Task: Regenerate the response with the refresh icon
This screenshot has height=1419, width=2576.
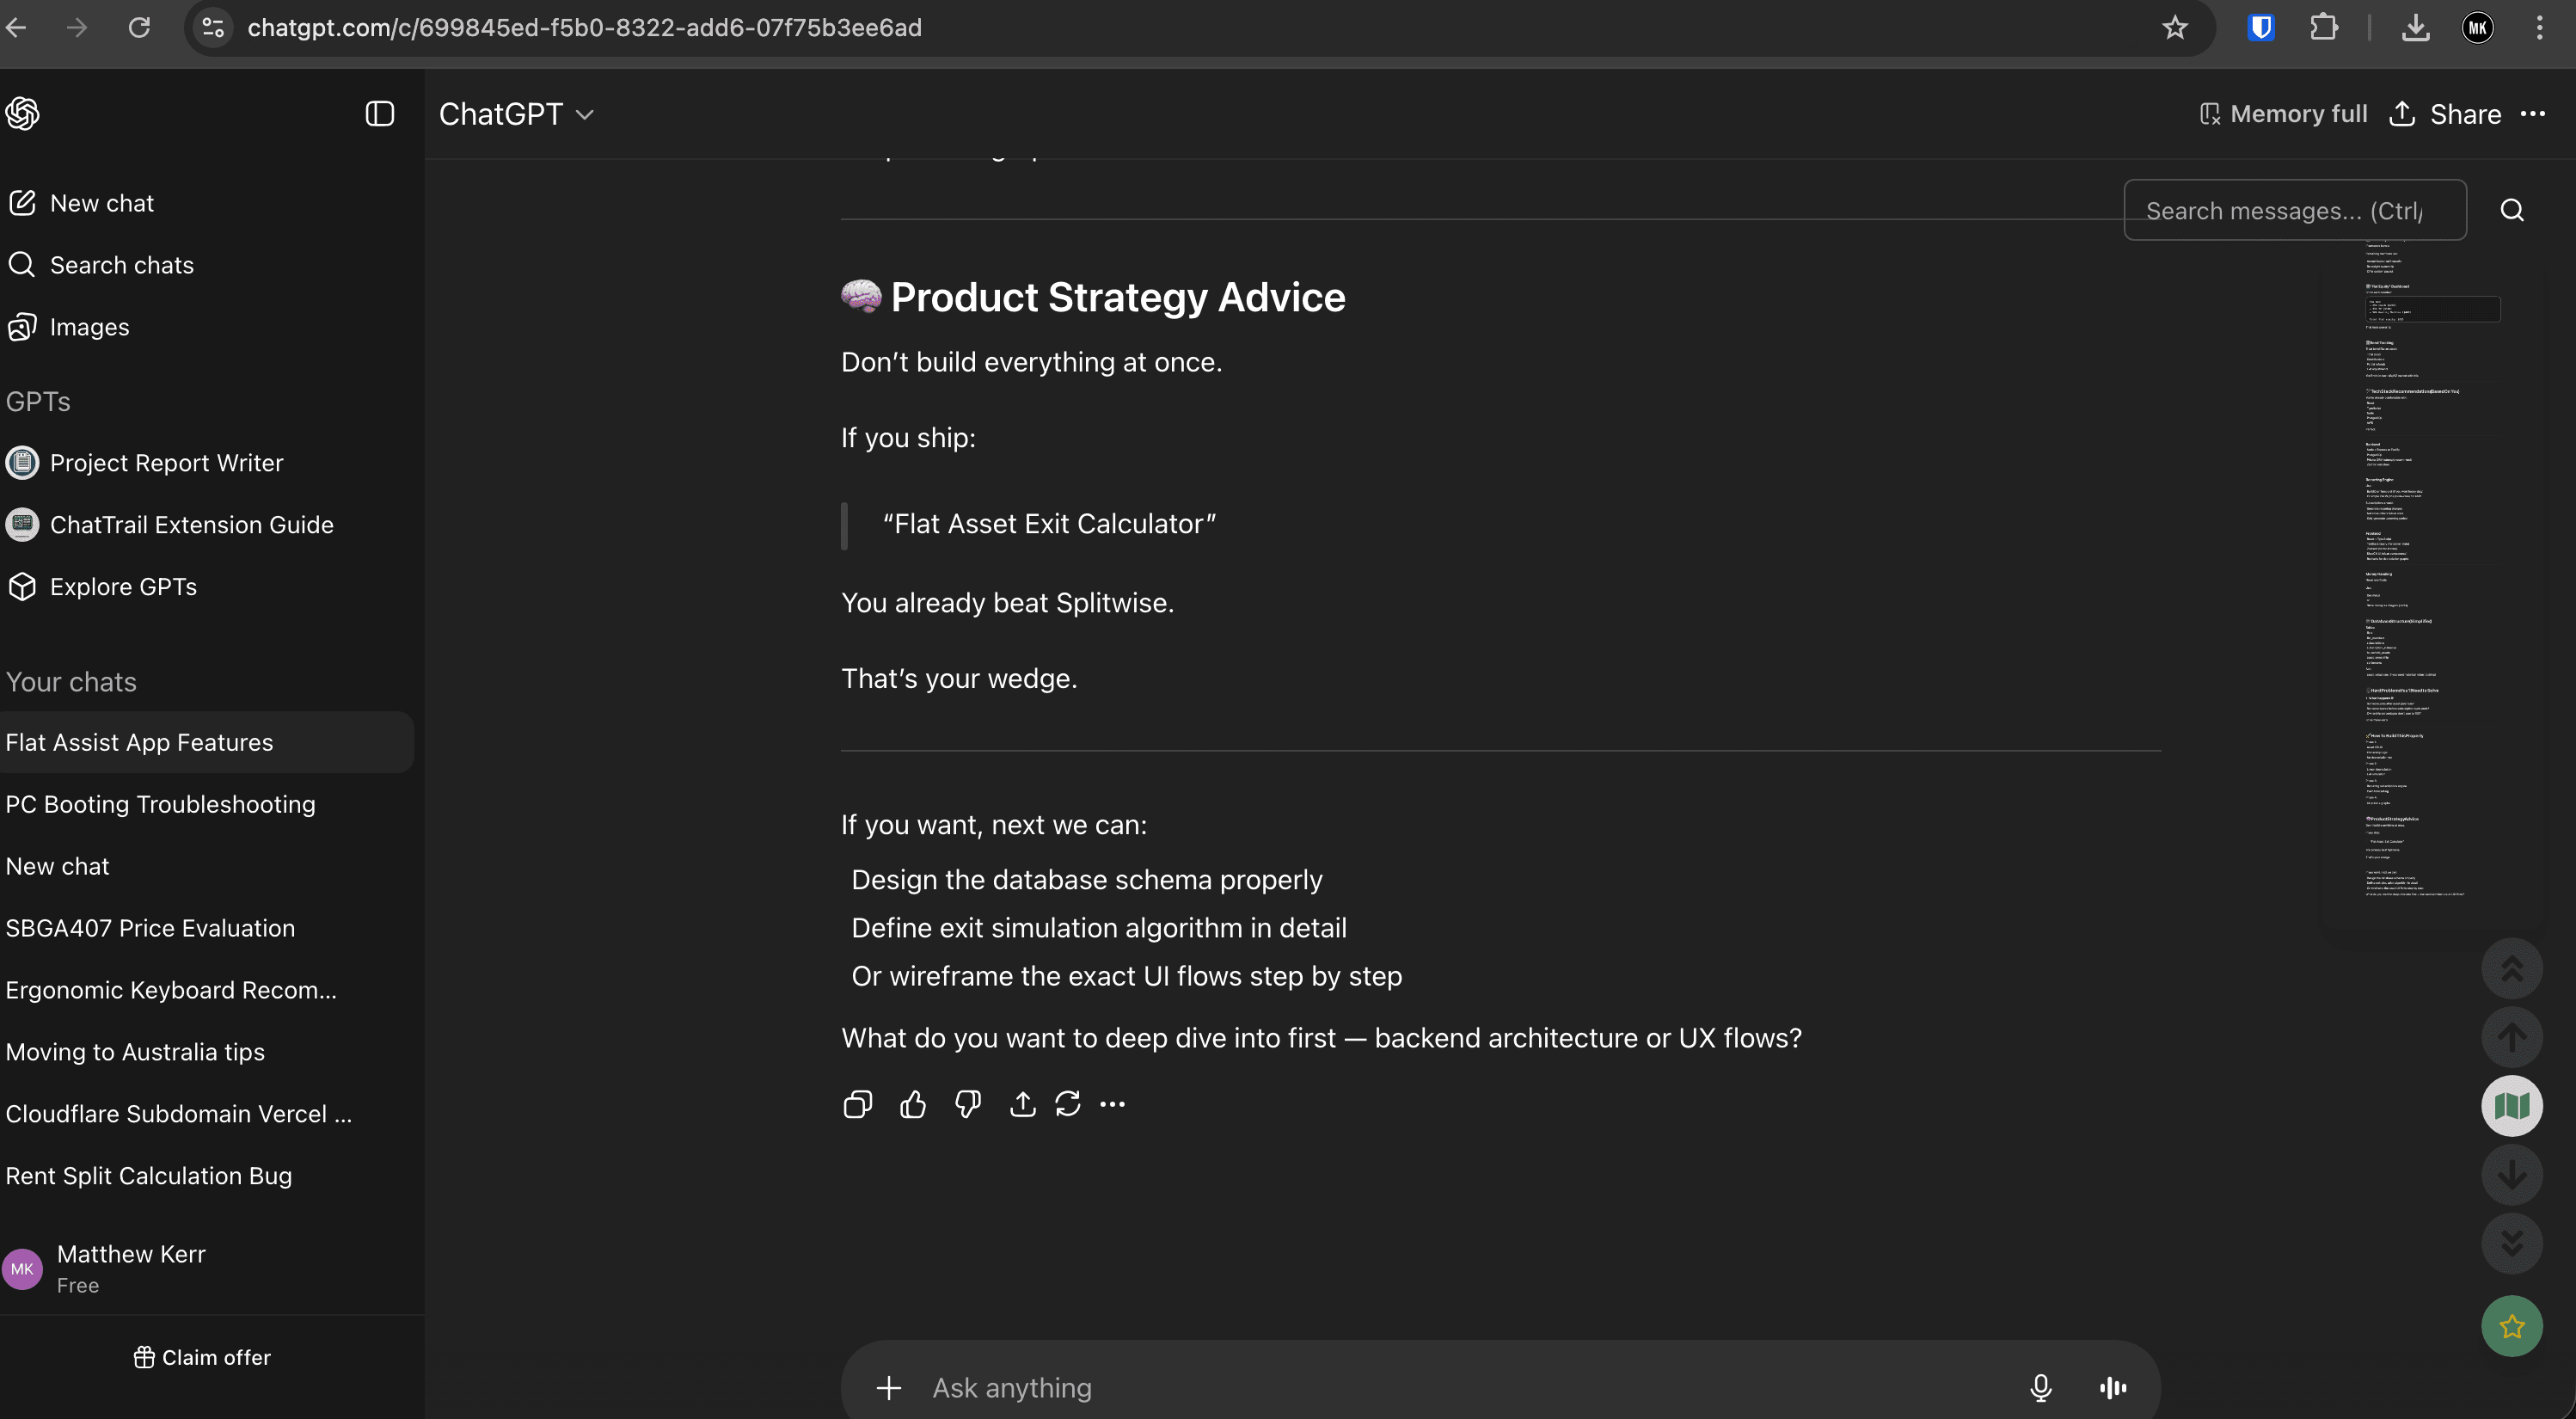Action: pos(1067,1104)
